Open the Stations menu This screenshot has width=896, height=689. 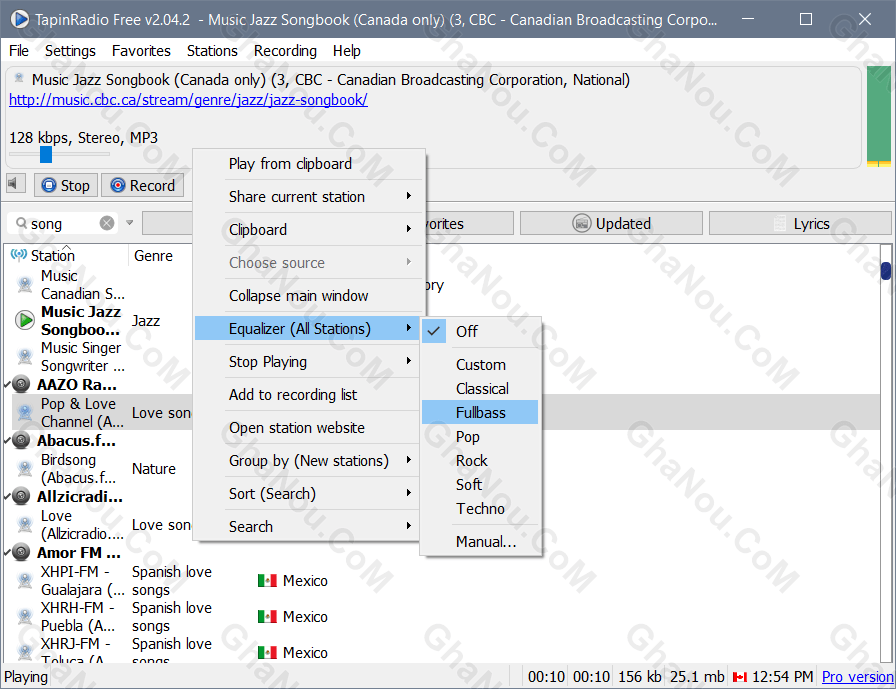(212, 51)
